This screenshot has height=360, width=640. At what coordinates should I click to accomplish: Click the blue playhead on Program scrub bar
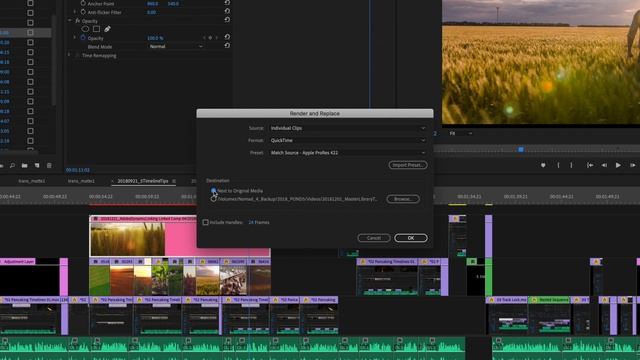tap(521, 150)
